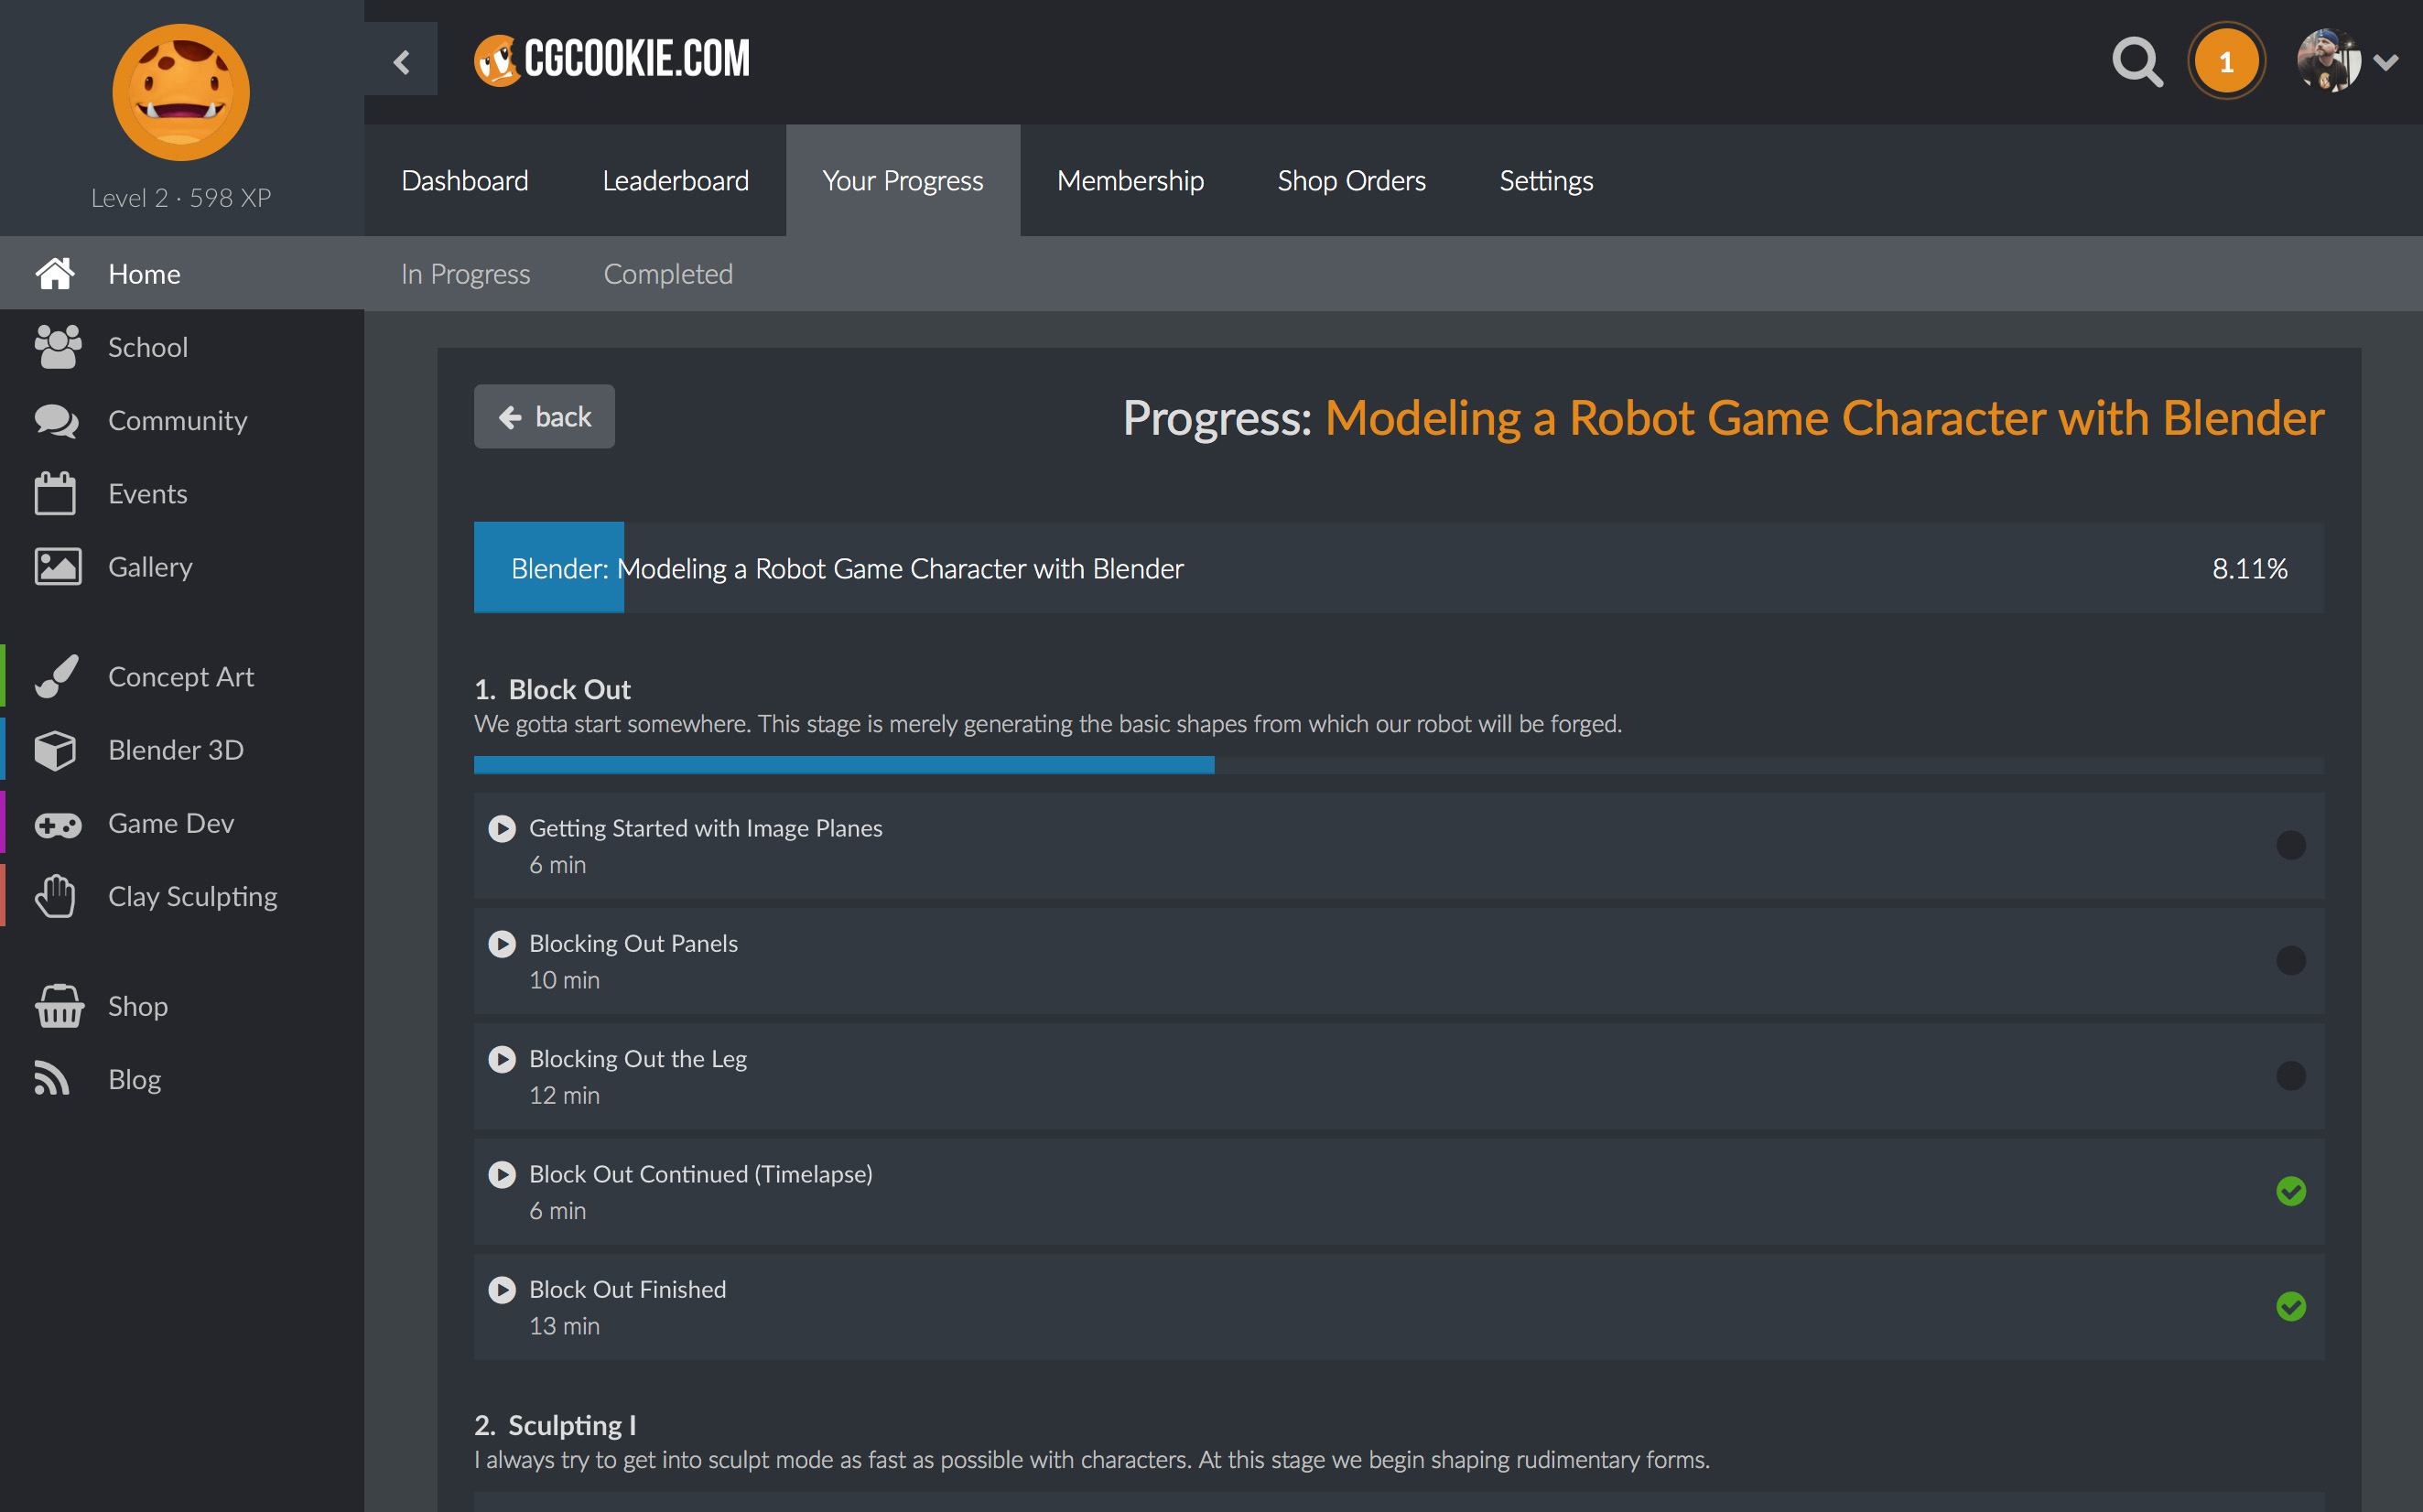Mark Getting Started with Image Planes complete

2290,845
